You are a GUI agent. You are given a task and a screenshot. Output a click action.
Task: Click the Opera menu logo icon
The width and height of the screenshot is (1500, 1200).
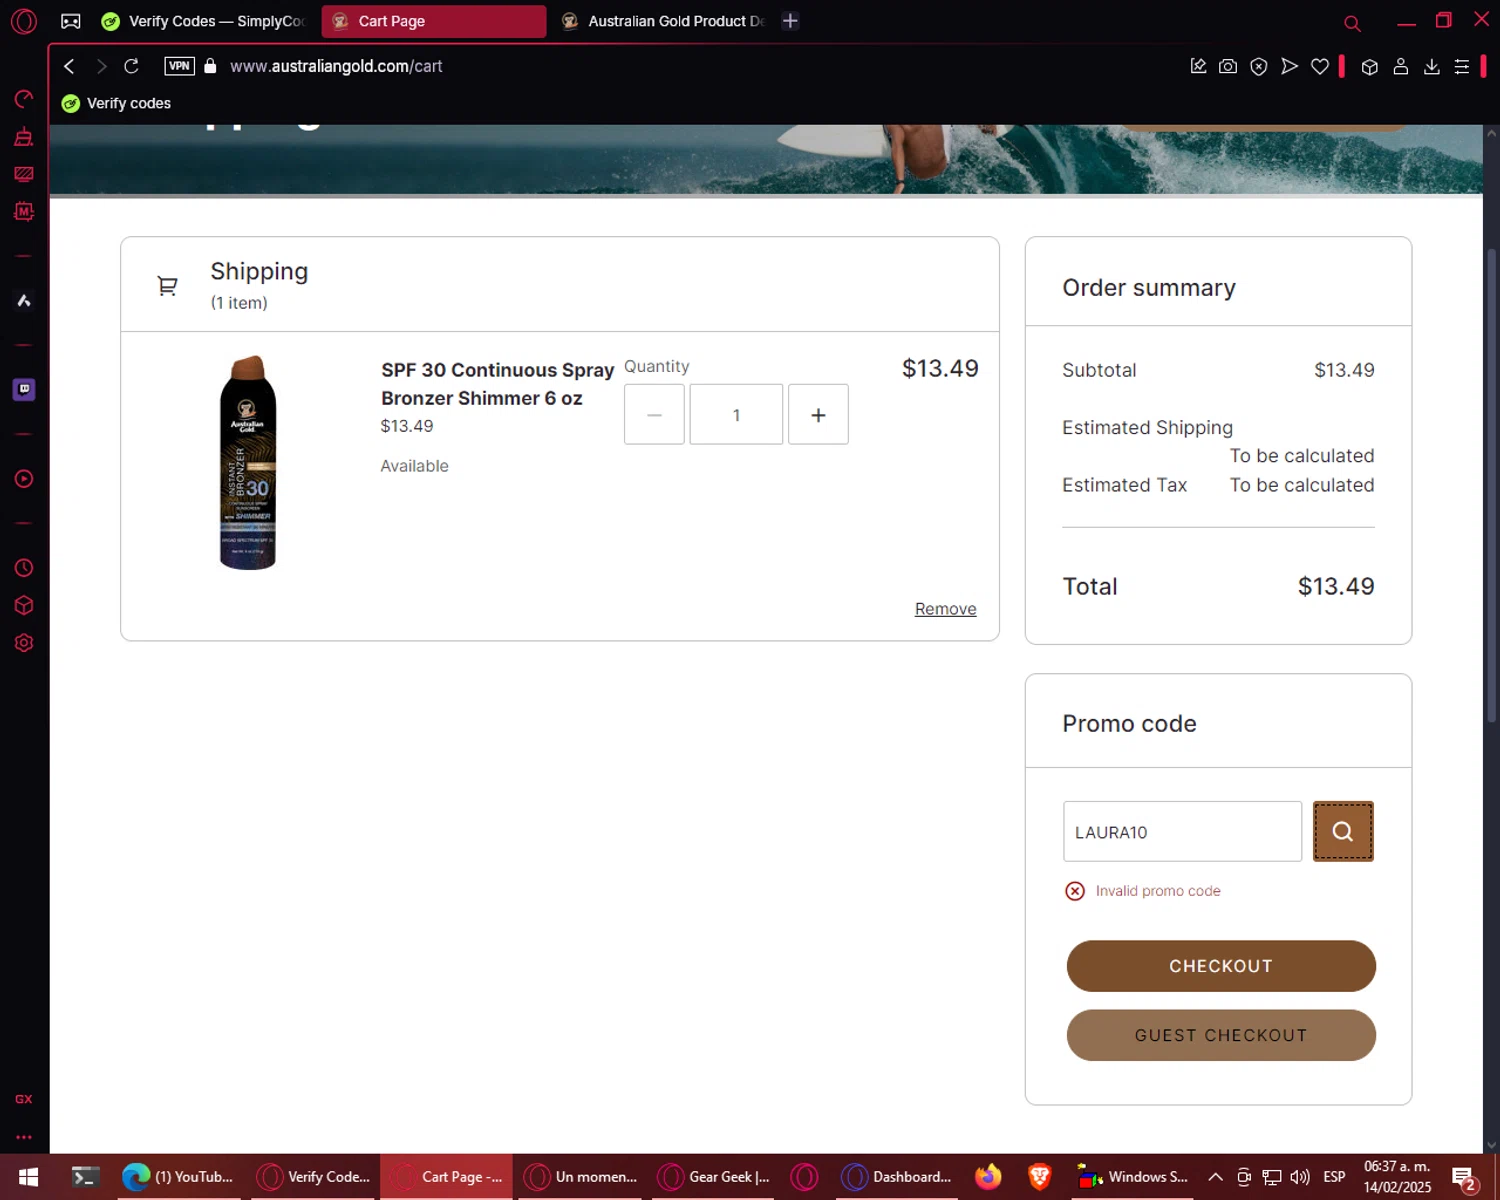click(x=24, y=21)
